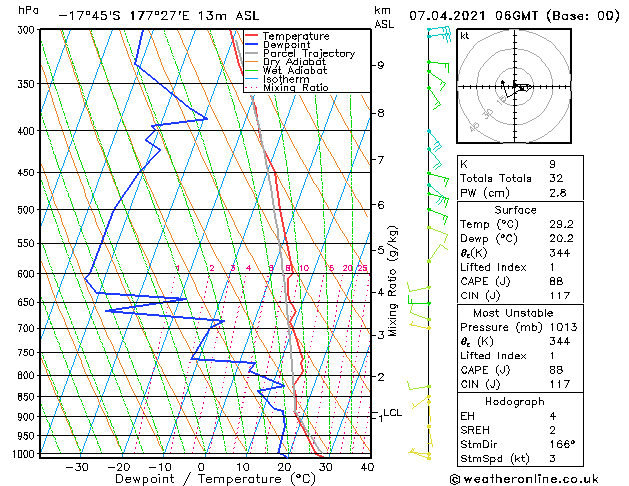629x486 pixels.
Task: Select the Dry Adiabat legend entry
Action: click(286, 62)
